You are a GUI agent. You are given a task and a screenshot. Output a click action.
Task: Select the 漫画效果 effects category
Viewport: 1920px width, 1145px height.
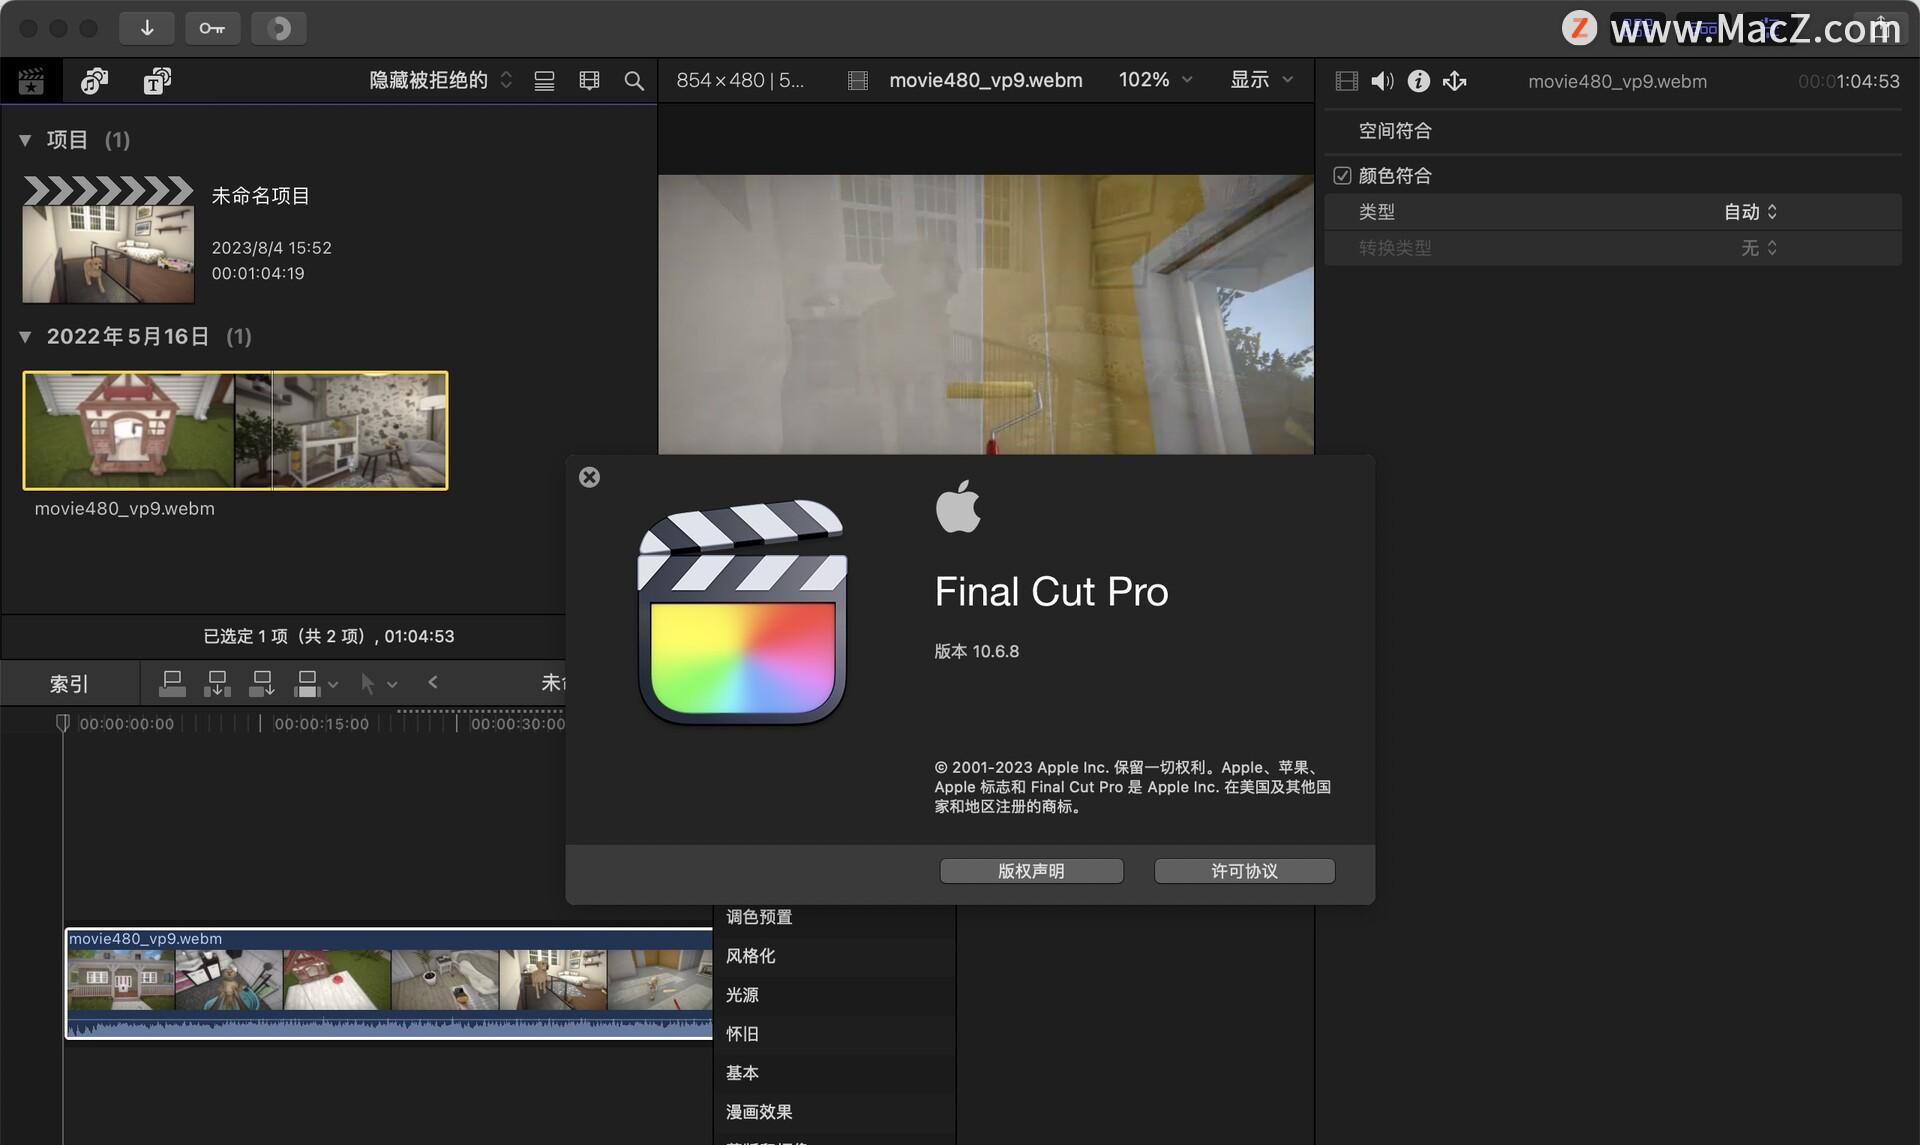coord(834,1112)
